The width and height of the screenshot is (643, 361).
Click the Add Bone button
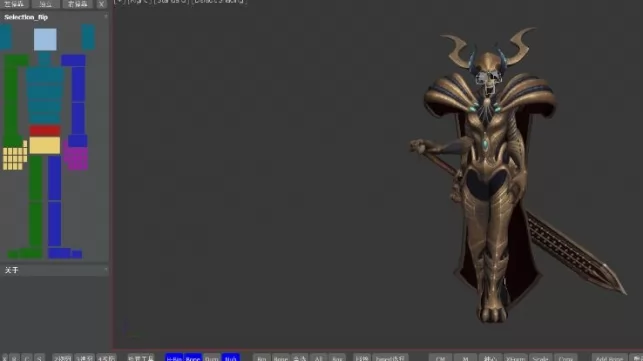coord(609,358)
